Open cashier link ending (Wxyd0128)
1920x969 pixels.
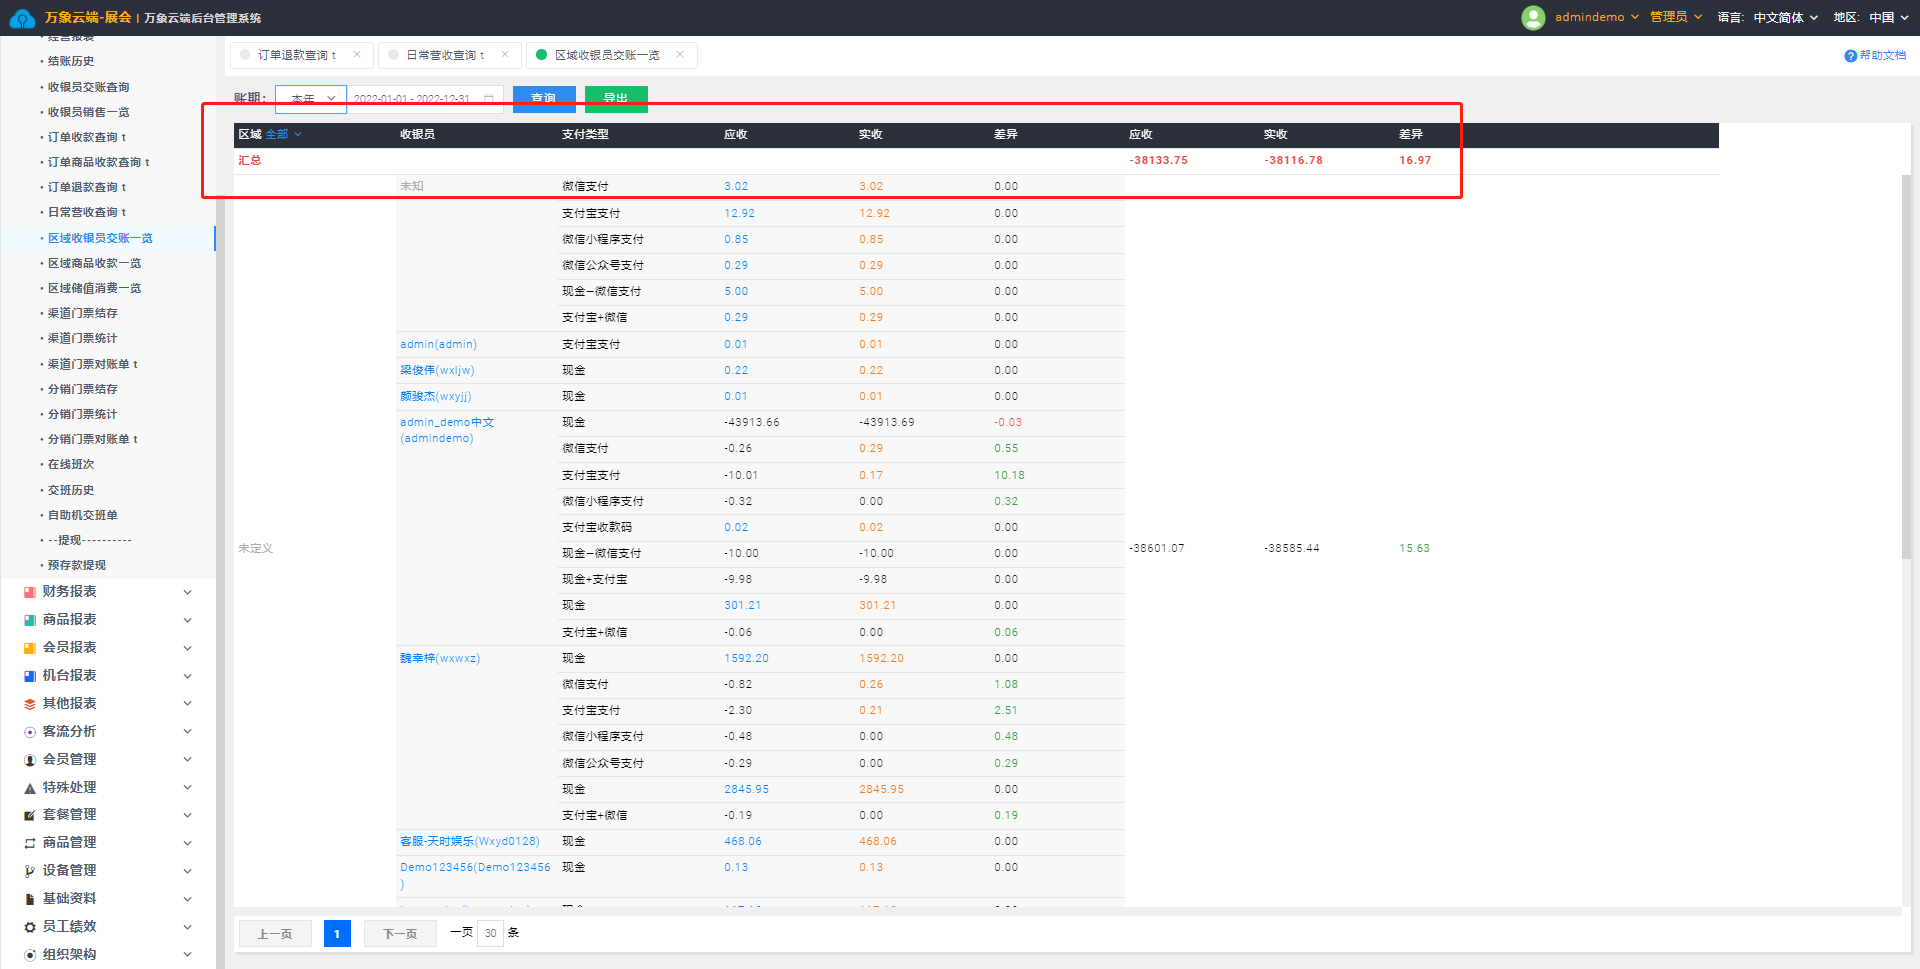470,841
